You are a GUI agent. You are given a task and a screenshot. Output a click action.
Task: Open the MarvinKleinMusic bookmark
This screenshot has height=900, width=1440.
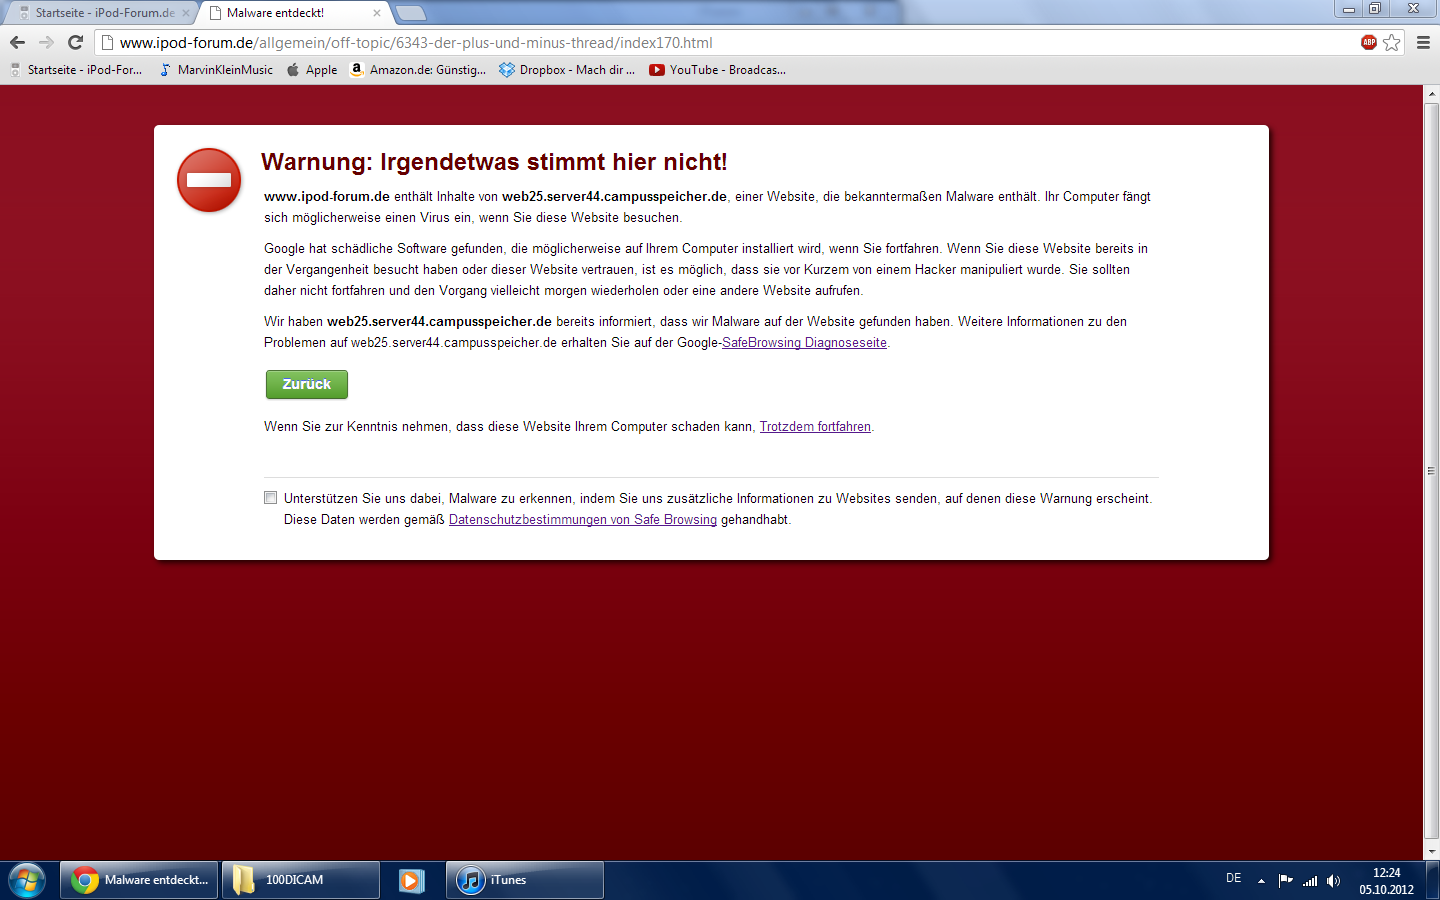(216, 70)
